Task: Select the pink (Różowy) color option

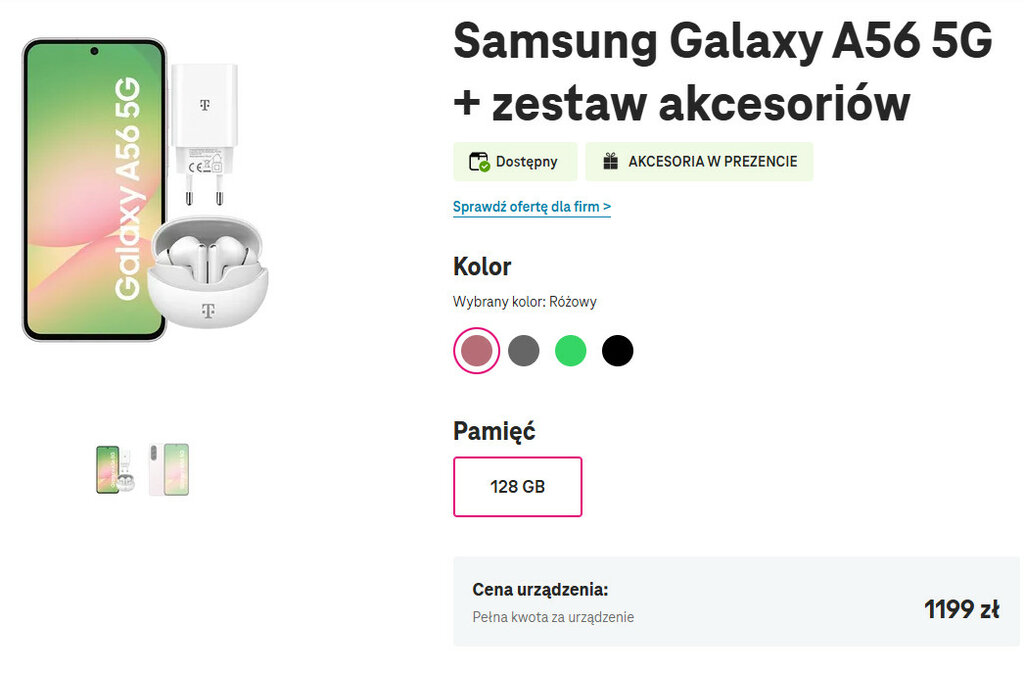Action: (x=476, y=351)
